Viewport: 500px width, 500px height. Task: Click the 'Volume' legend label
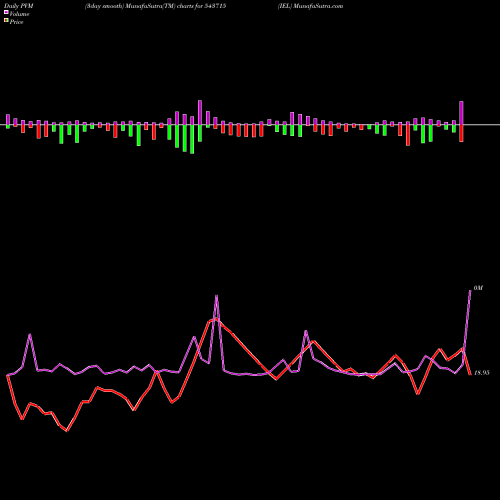pos(19,14)
